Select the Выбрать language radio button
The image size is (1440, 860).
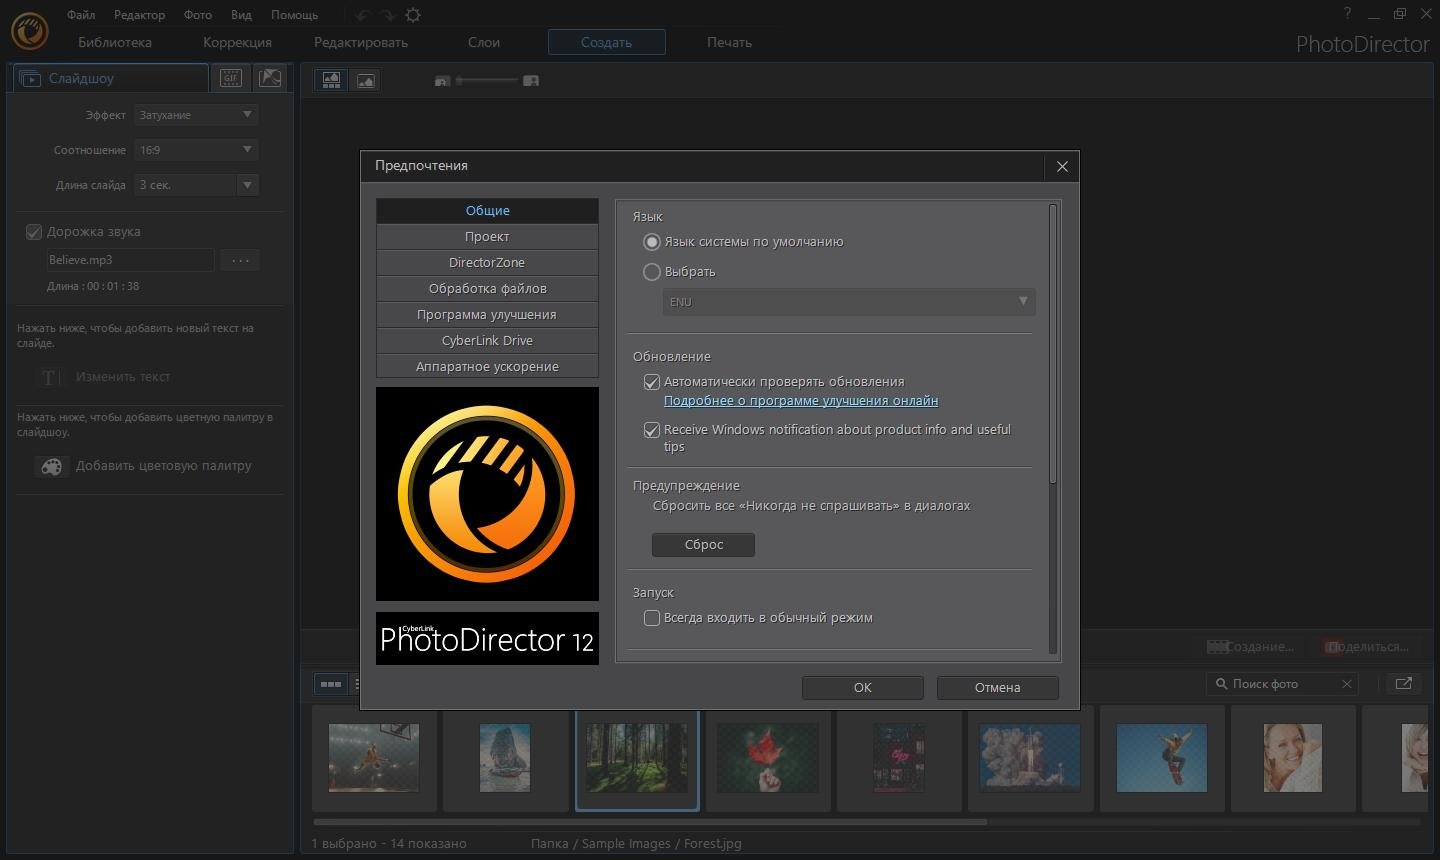pos(652,272)
